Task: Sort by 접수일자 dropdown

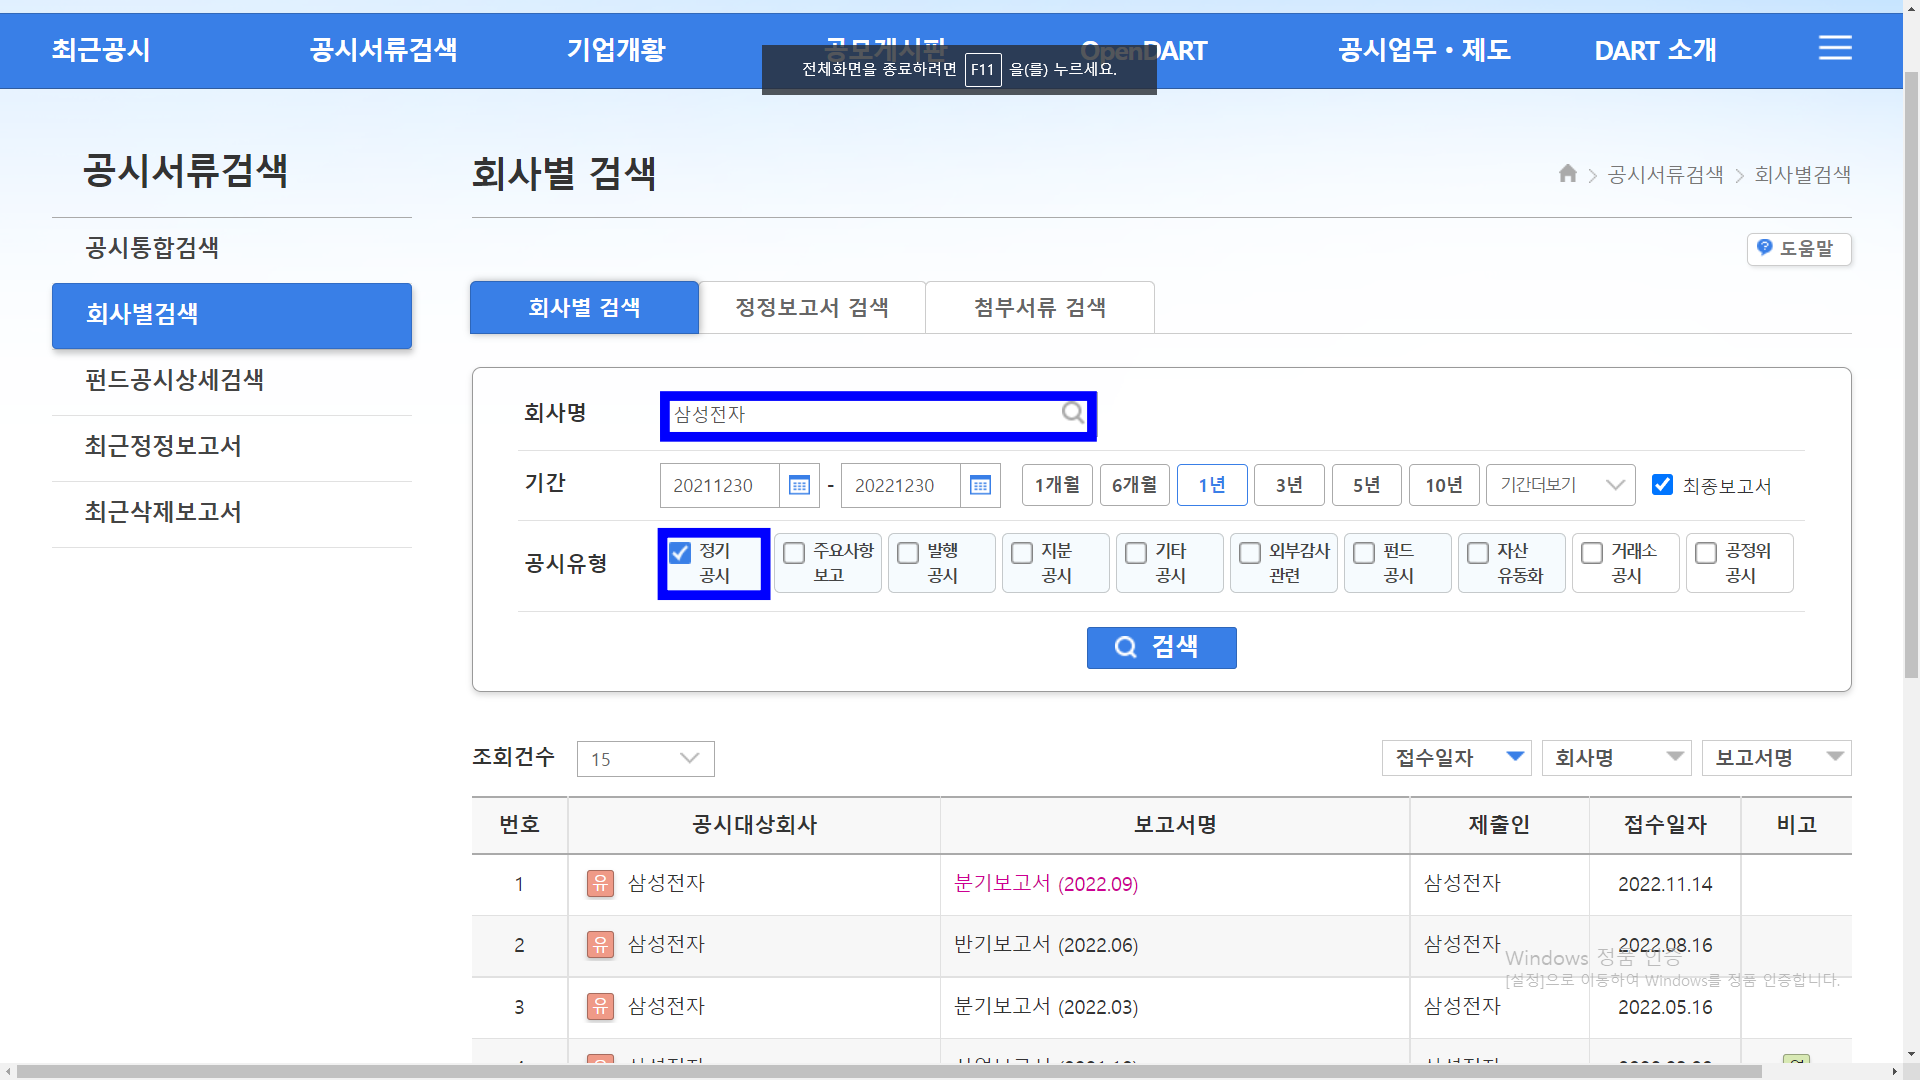Action: [1459, 758]
